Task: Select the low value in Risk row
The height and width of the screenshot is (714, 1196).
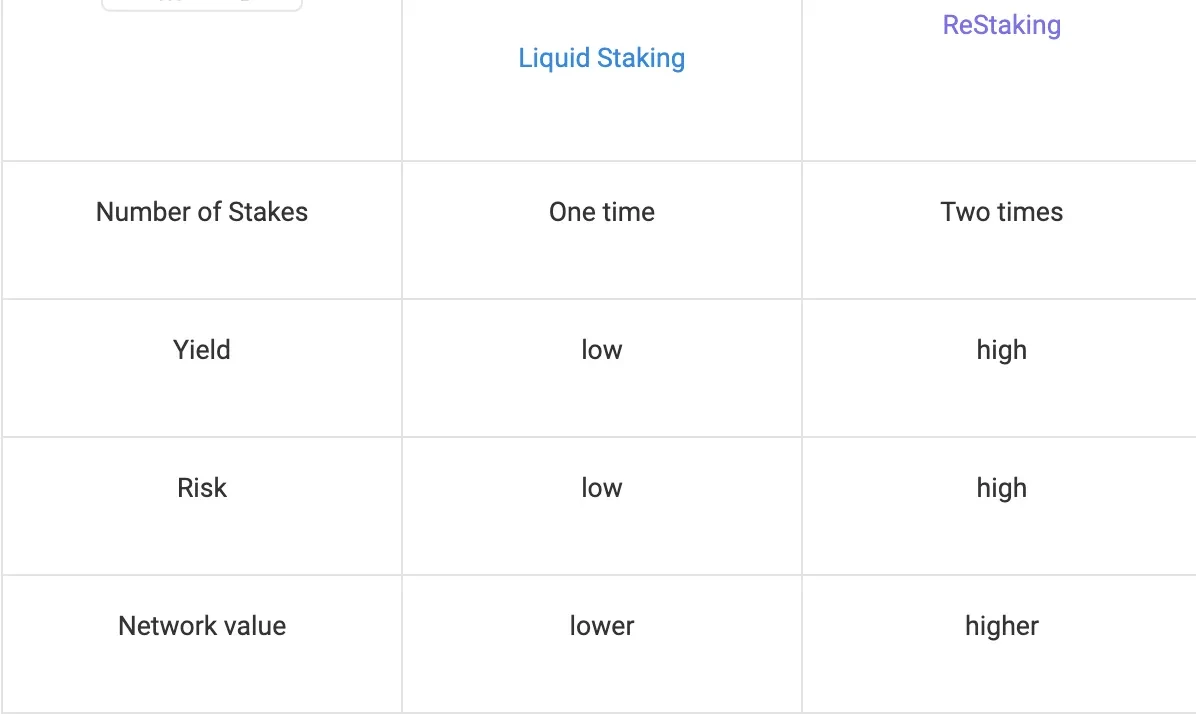Action: coord(601,488)
